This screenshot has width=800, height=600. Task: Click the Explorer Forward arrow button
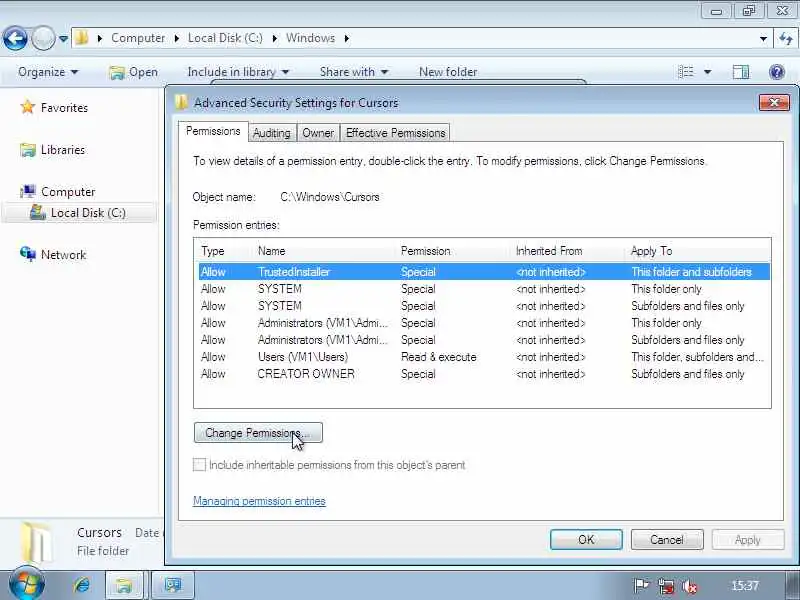pyautogui.click(x=43, y=38)
